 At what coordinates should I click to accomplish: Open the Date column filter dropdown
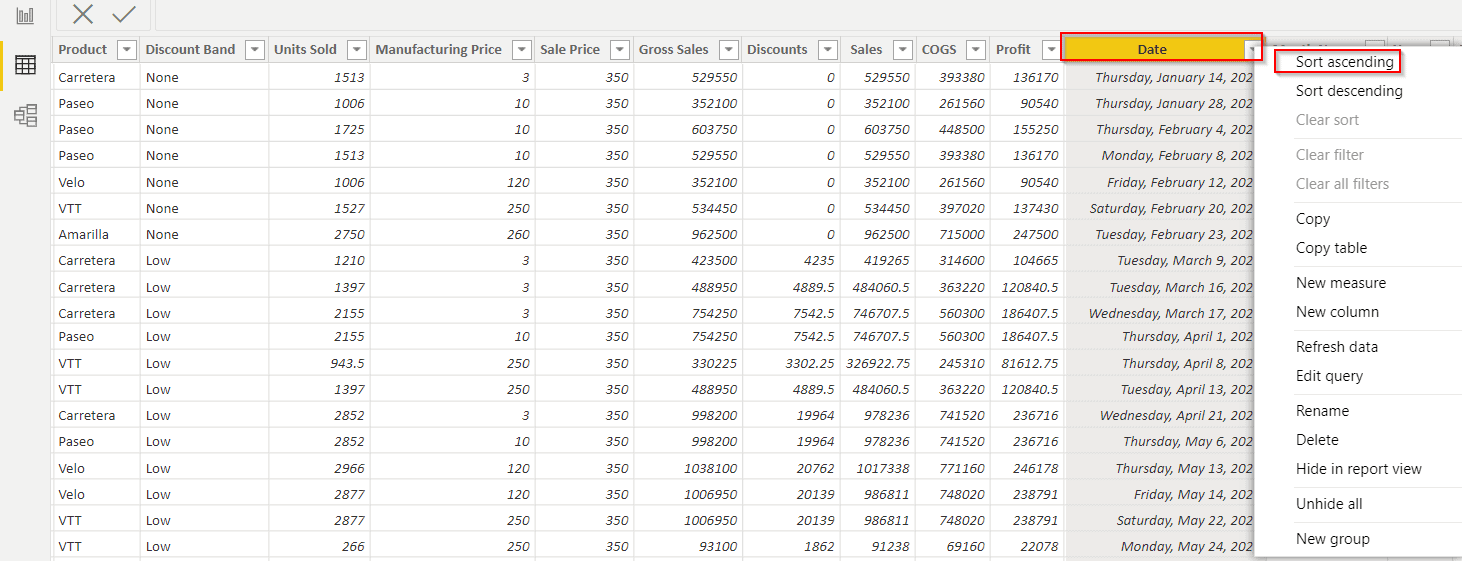(1251, 50)
